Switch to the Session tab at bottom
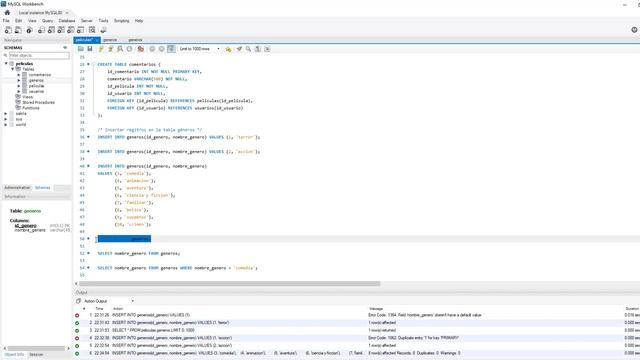The width and height of the screenshot is (640, 360). (36, 354)
